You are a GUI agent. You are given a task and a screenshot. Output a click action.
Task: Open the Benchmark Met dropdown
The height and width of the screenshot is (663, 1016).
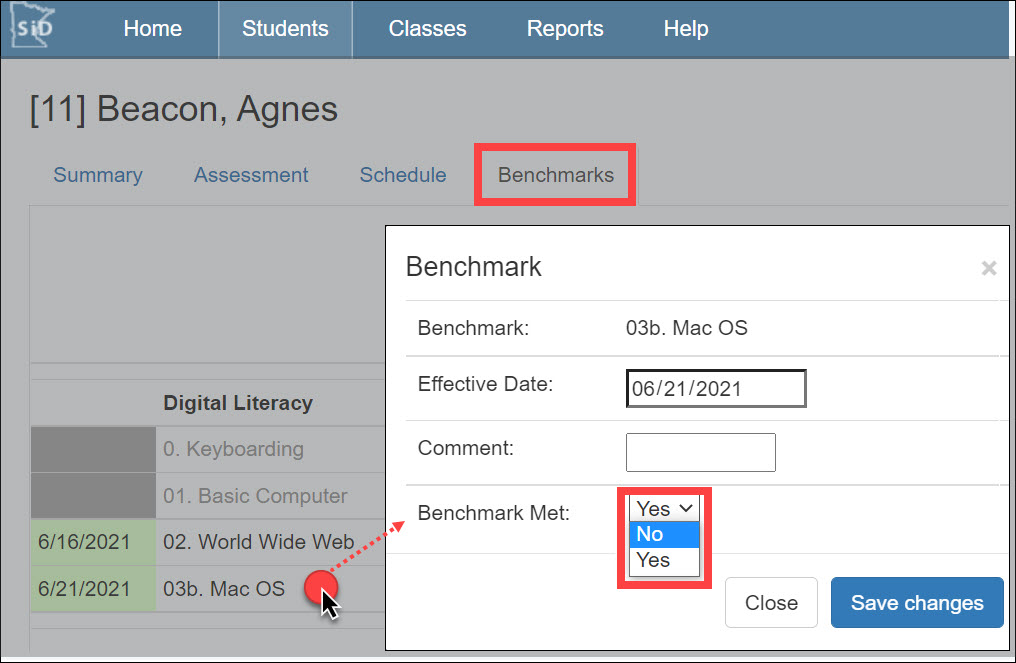[x=663, y=508]
